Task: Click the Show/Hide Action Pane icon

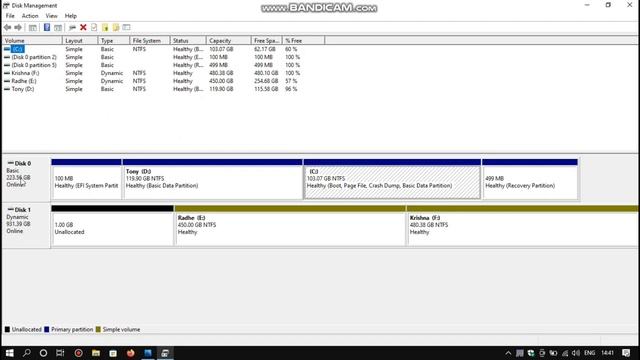Action: point(58,27)
